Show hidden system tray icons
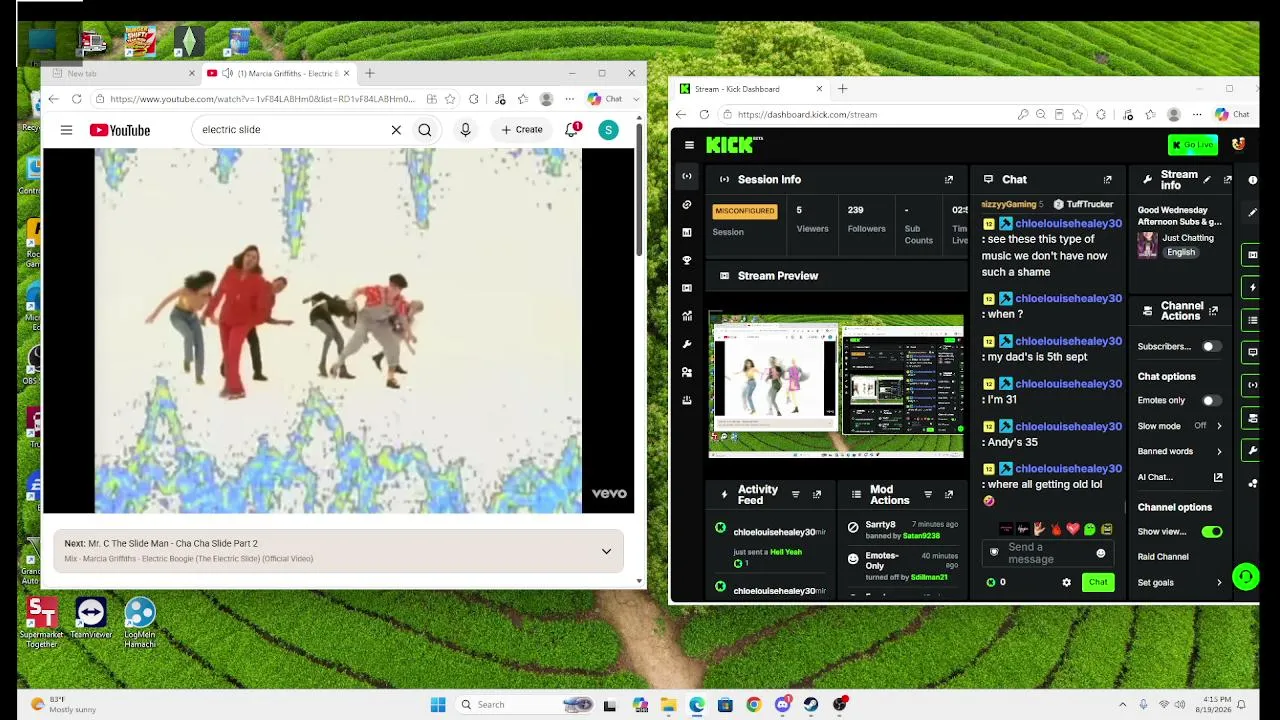Screen dimensions: 1280x720 click(1122, 705)
